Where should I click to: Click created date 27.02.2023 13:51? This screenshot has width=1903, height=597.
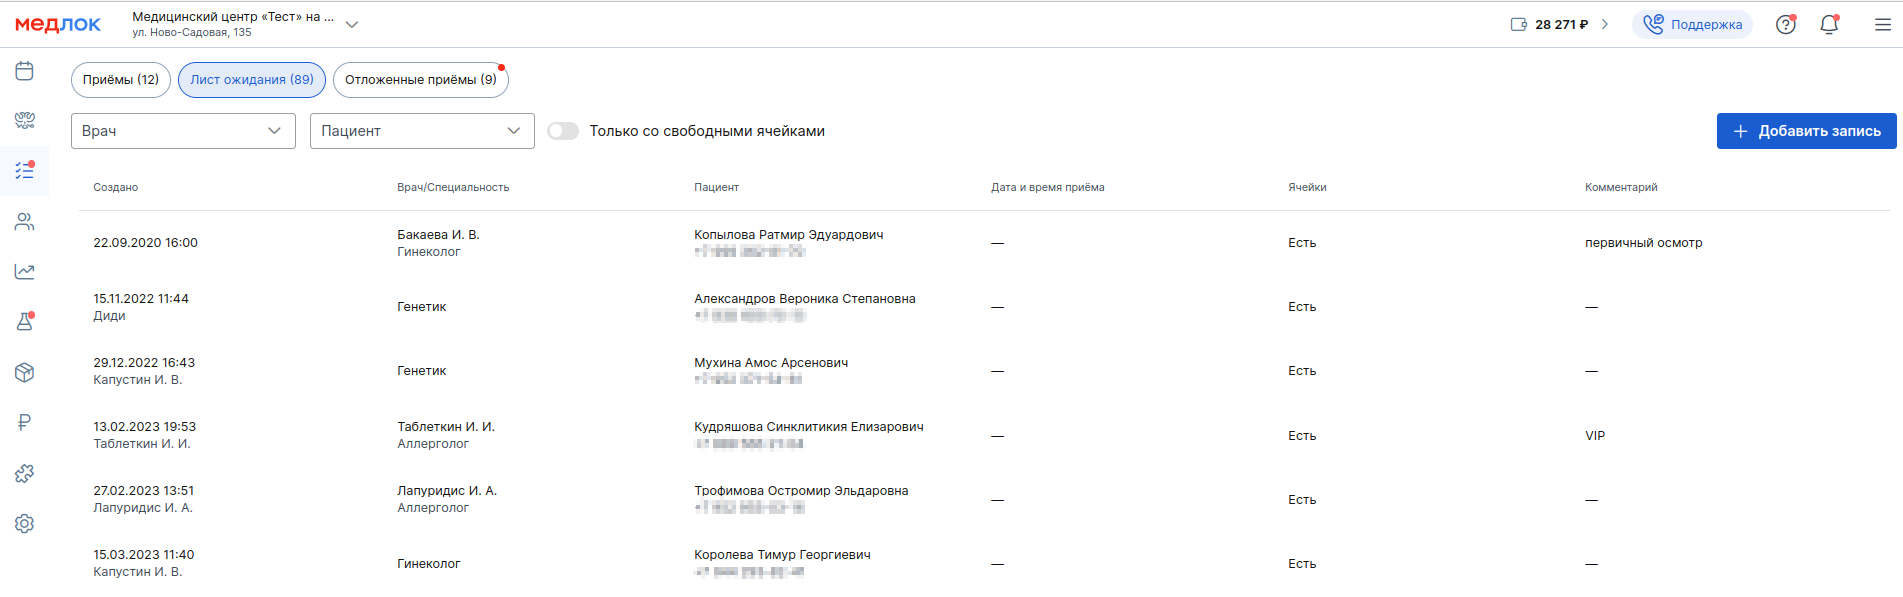(144, 491)
